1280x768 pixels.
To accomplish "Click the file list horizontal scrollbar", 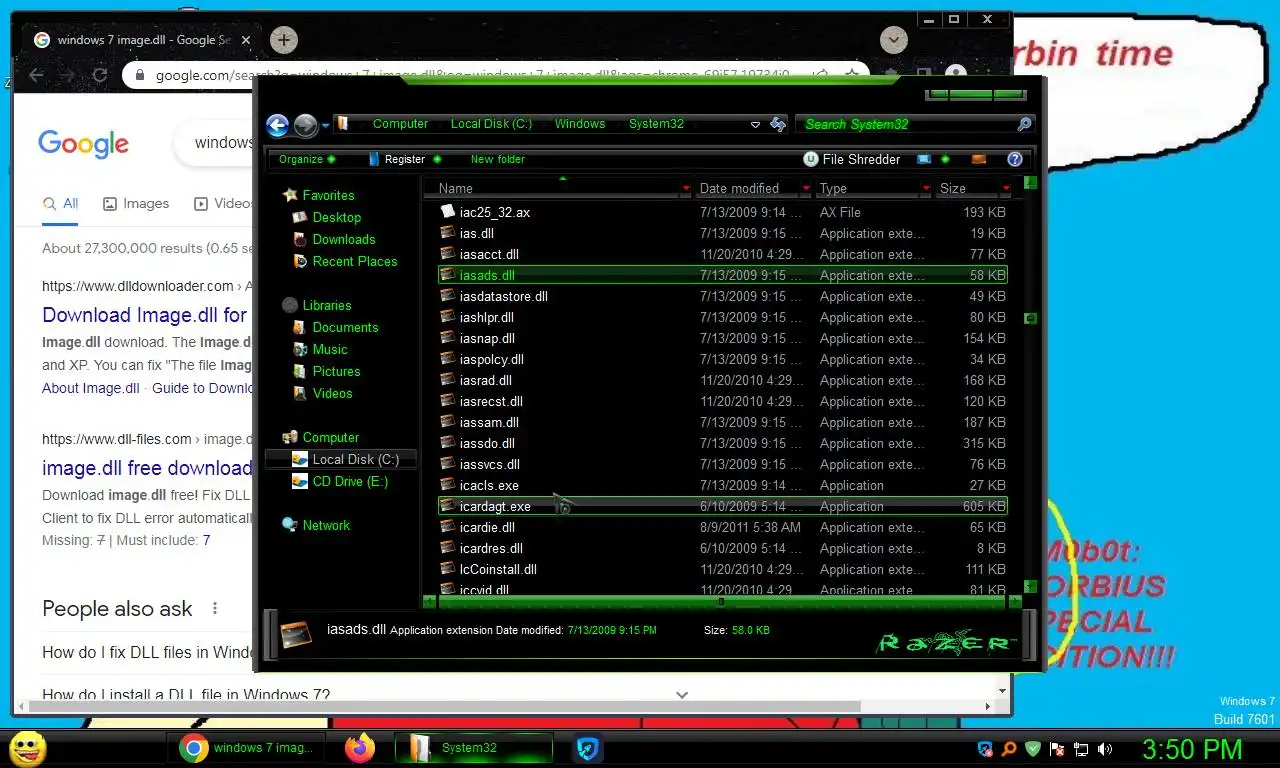I will pyautogui.click(x=722, y=602).
